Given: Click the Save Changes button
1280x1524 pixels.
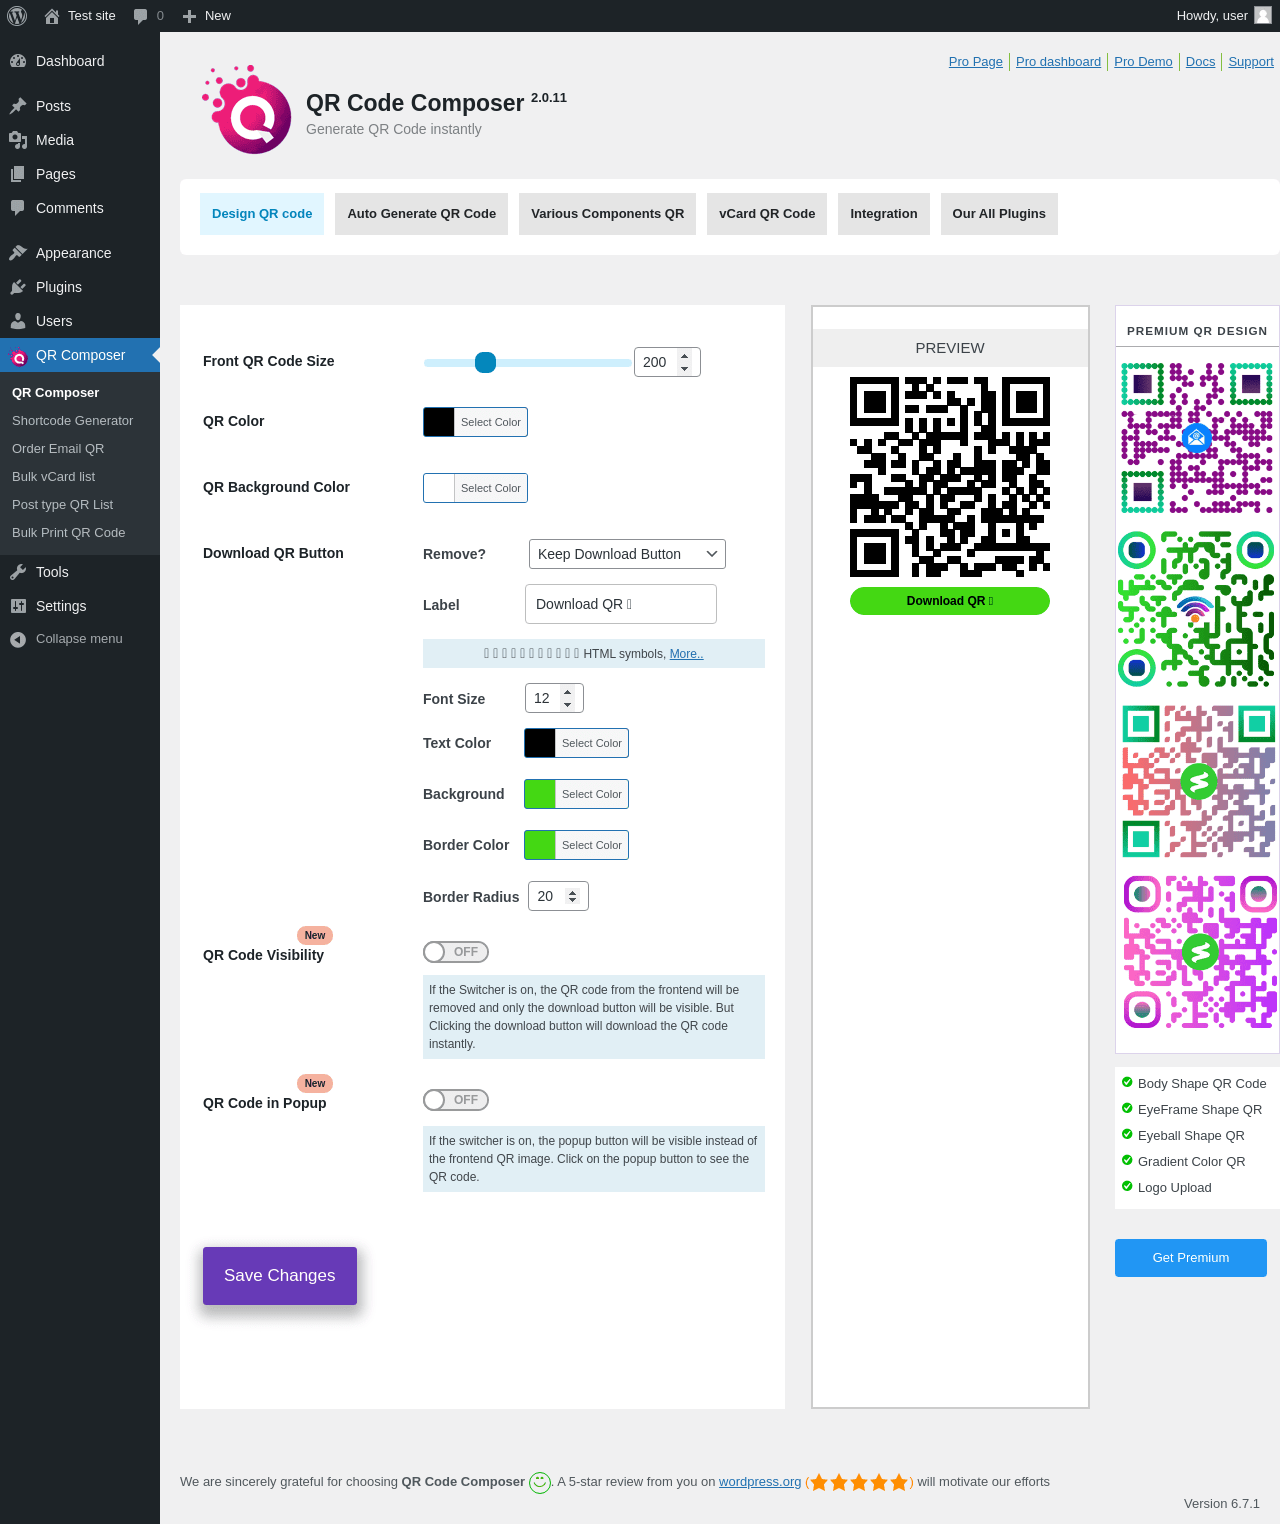Looking at the screenshot, I should pos(280,1276).
